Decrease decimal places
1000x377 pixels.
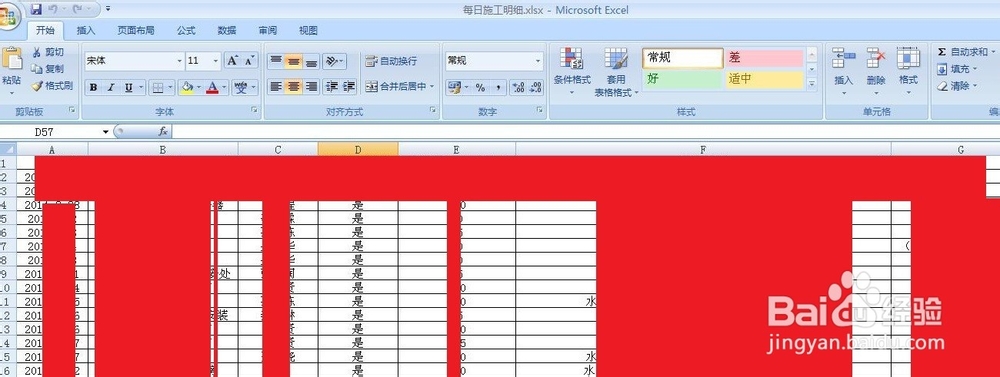(x=536, y=87)
